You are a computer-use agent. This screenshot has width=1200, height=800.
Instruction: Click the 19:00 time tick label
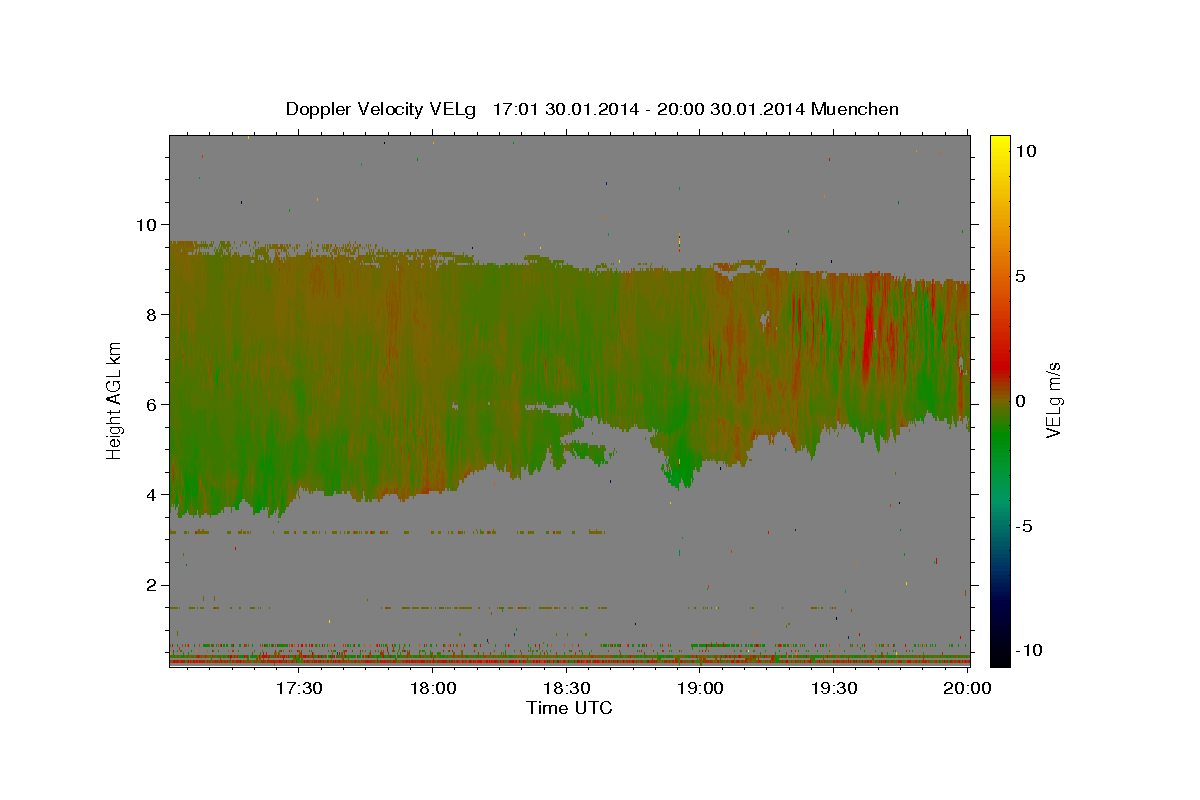tap(701, 688)
